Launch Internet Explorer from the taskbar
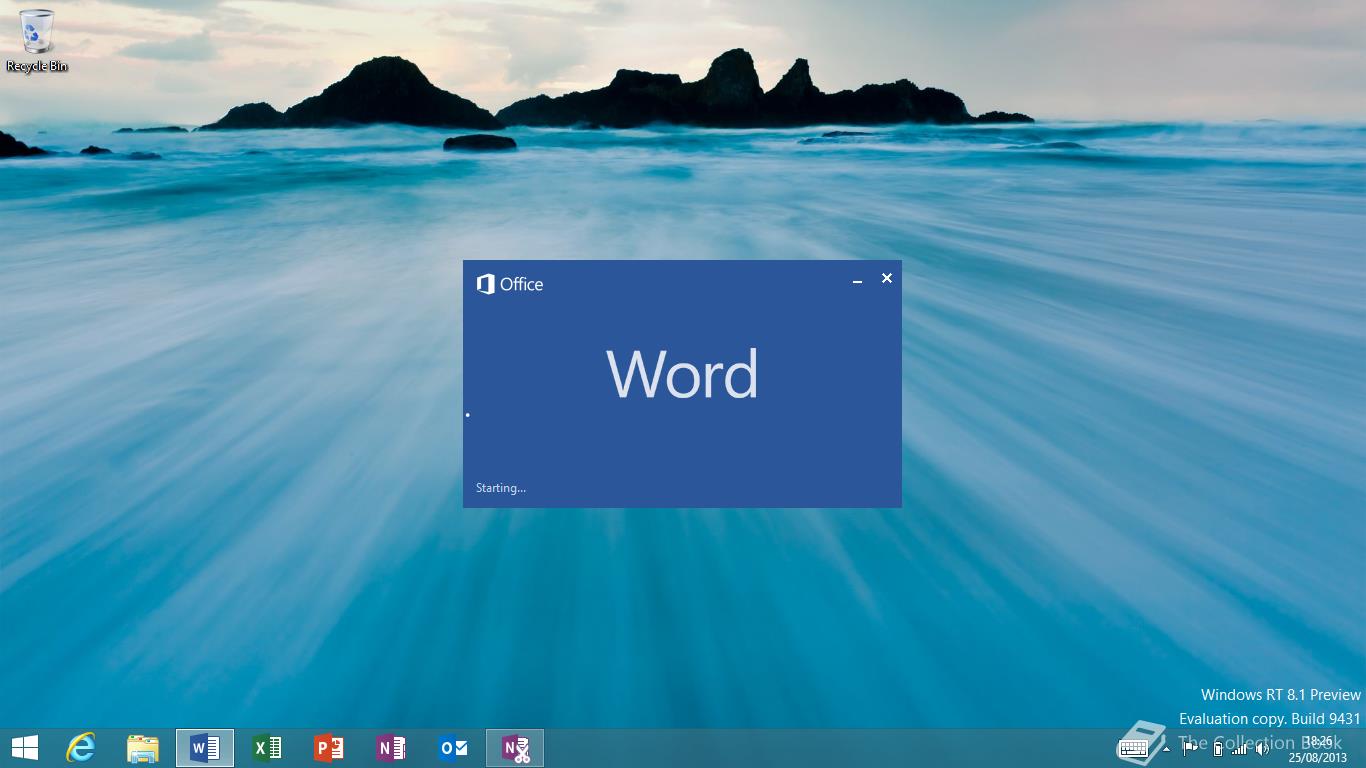The image size is (1366, 768). point(81,748)
